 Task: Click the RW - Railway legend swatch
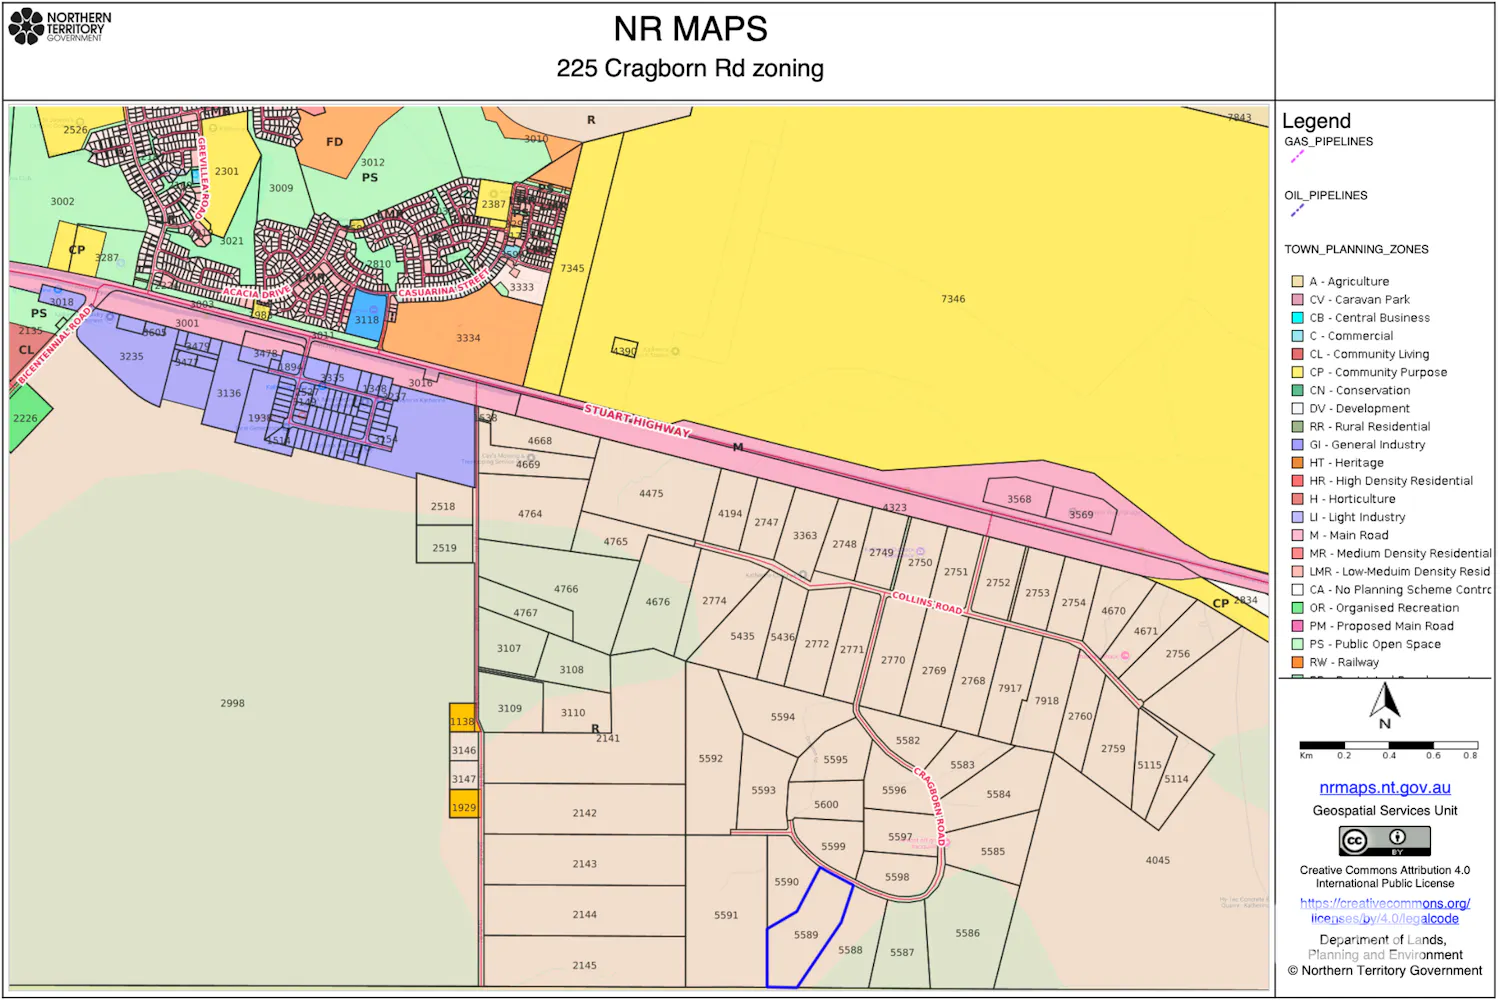coord(1297,662)
